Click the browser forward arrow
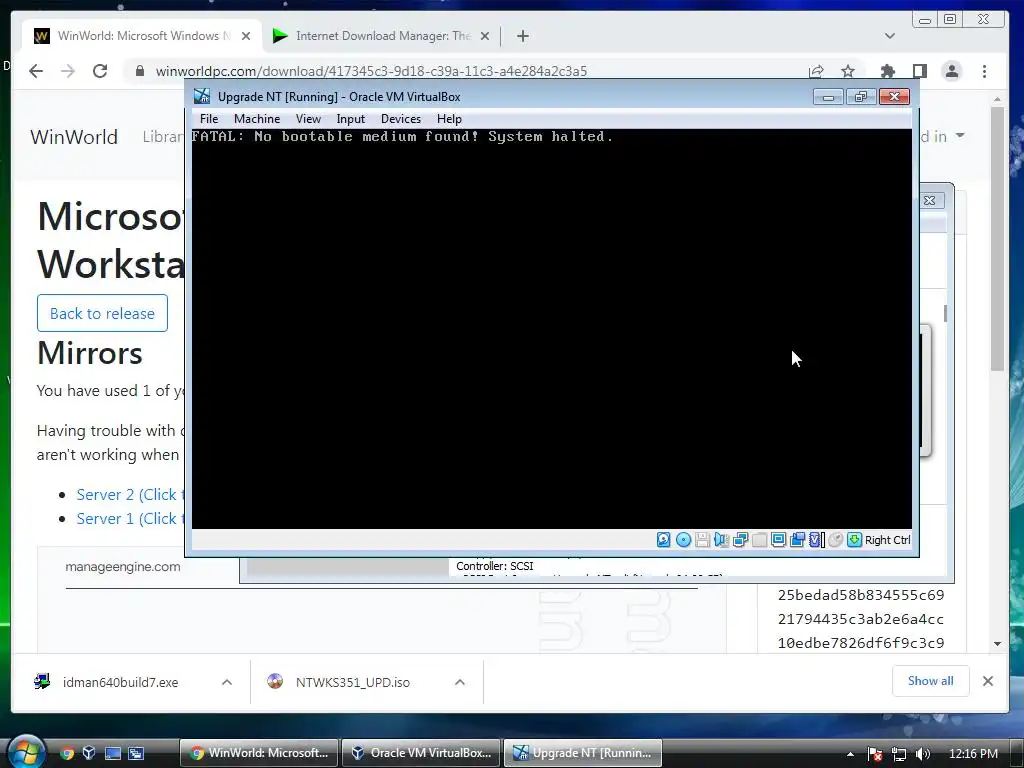The image size is (1024, 768). [x=68, y=71]
